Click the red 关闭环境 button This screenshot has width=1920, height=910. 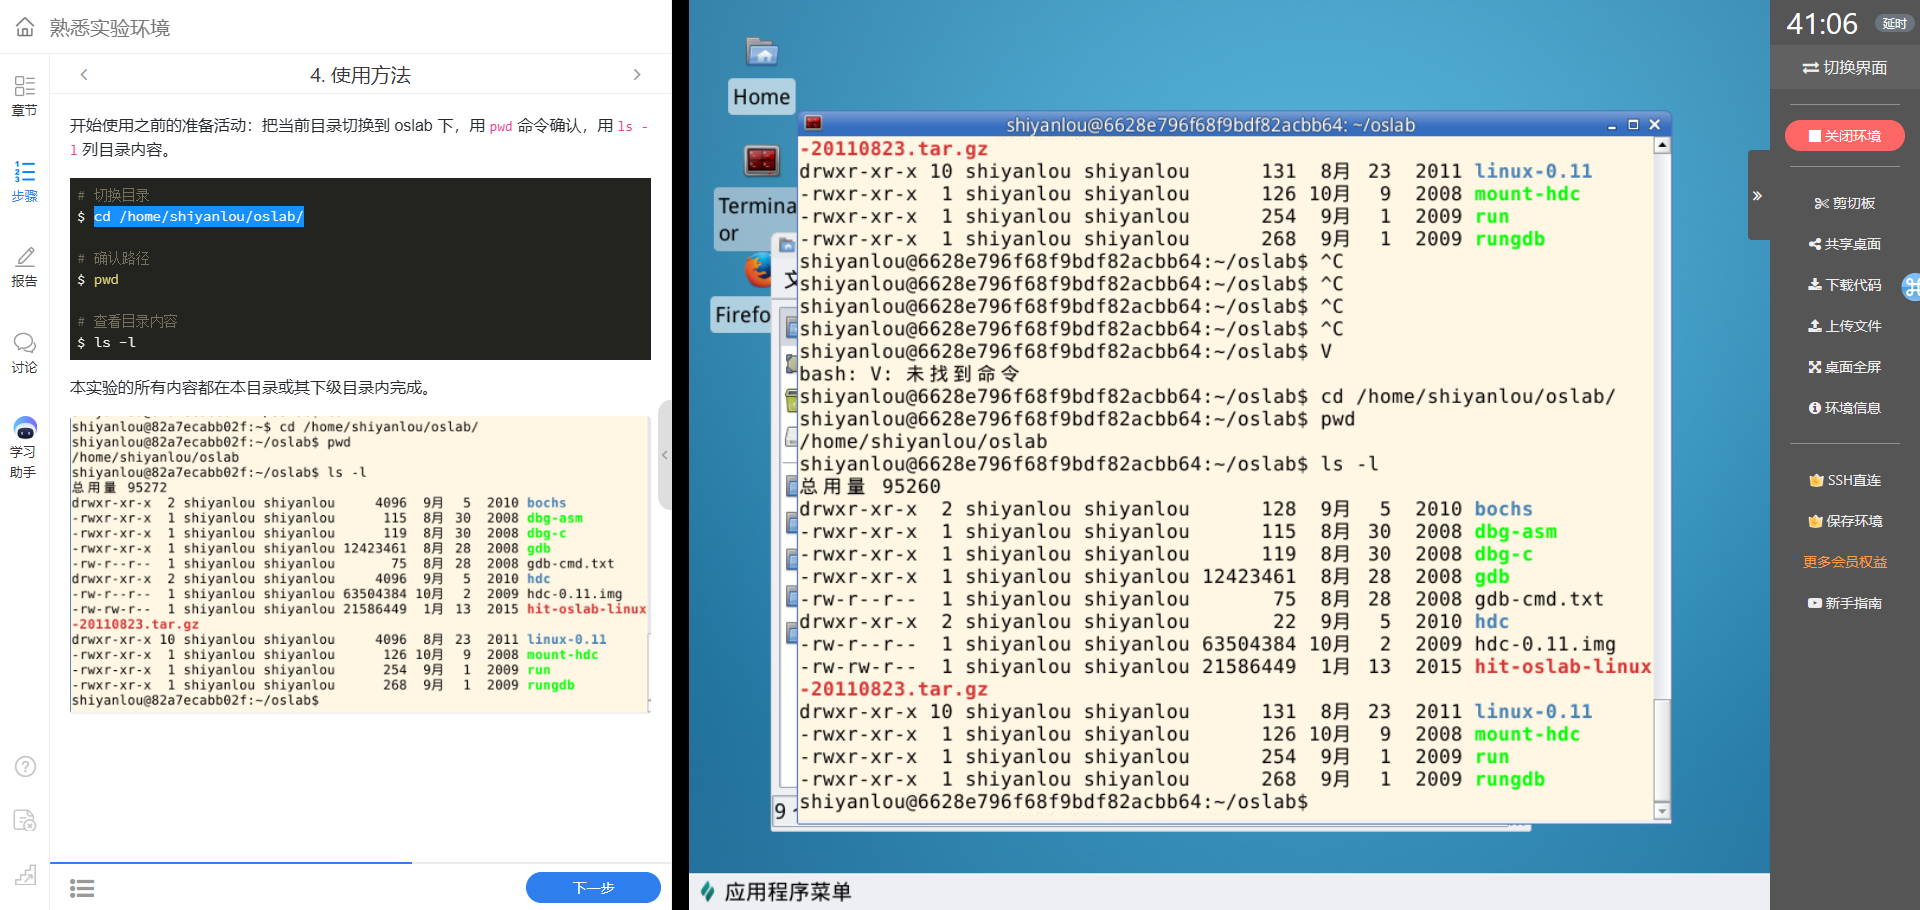tap(1845, 136)
